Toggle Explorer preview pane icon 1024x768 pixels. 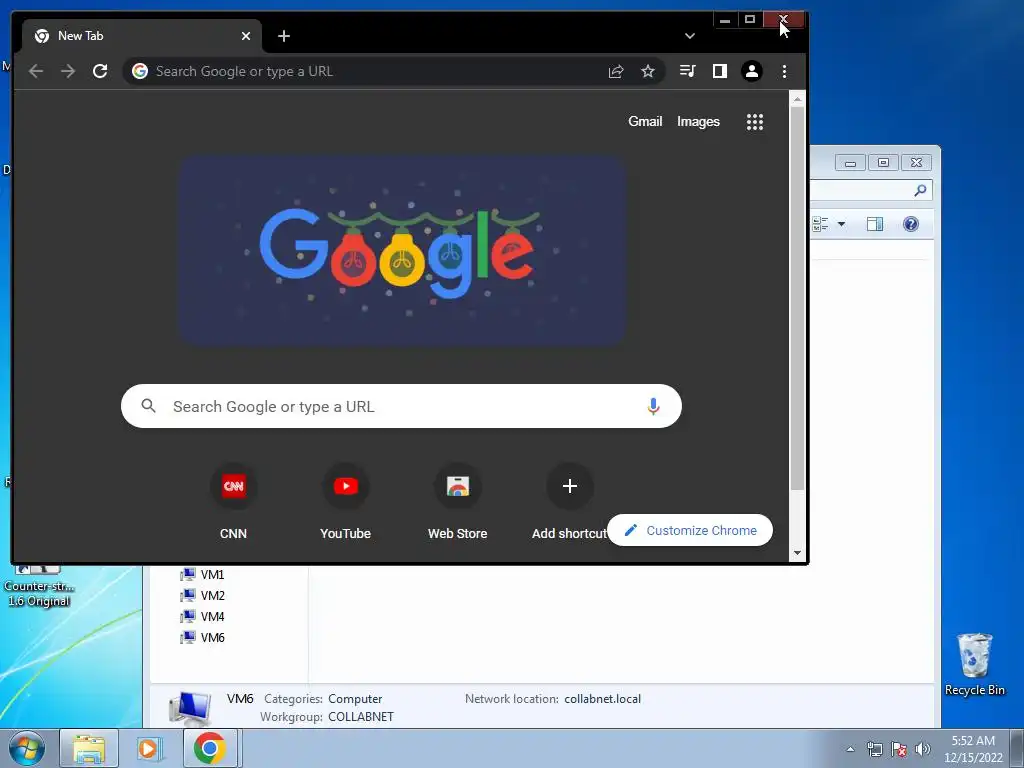[874, 224]
